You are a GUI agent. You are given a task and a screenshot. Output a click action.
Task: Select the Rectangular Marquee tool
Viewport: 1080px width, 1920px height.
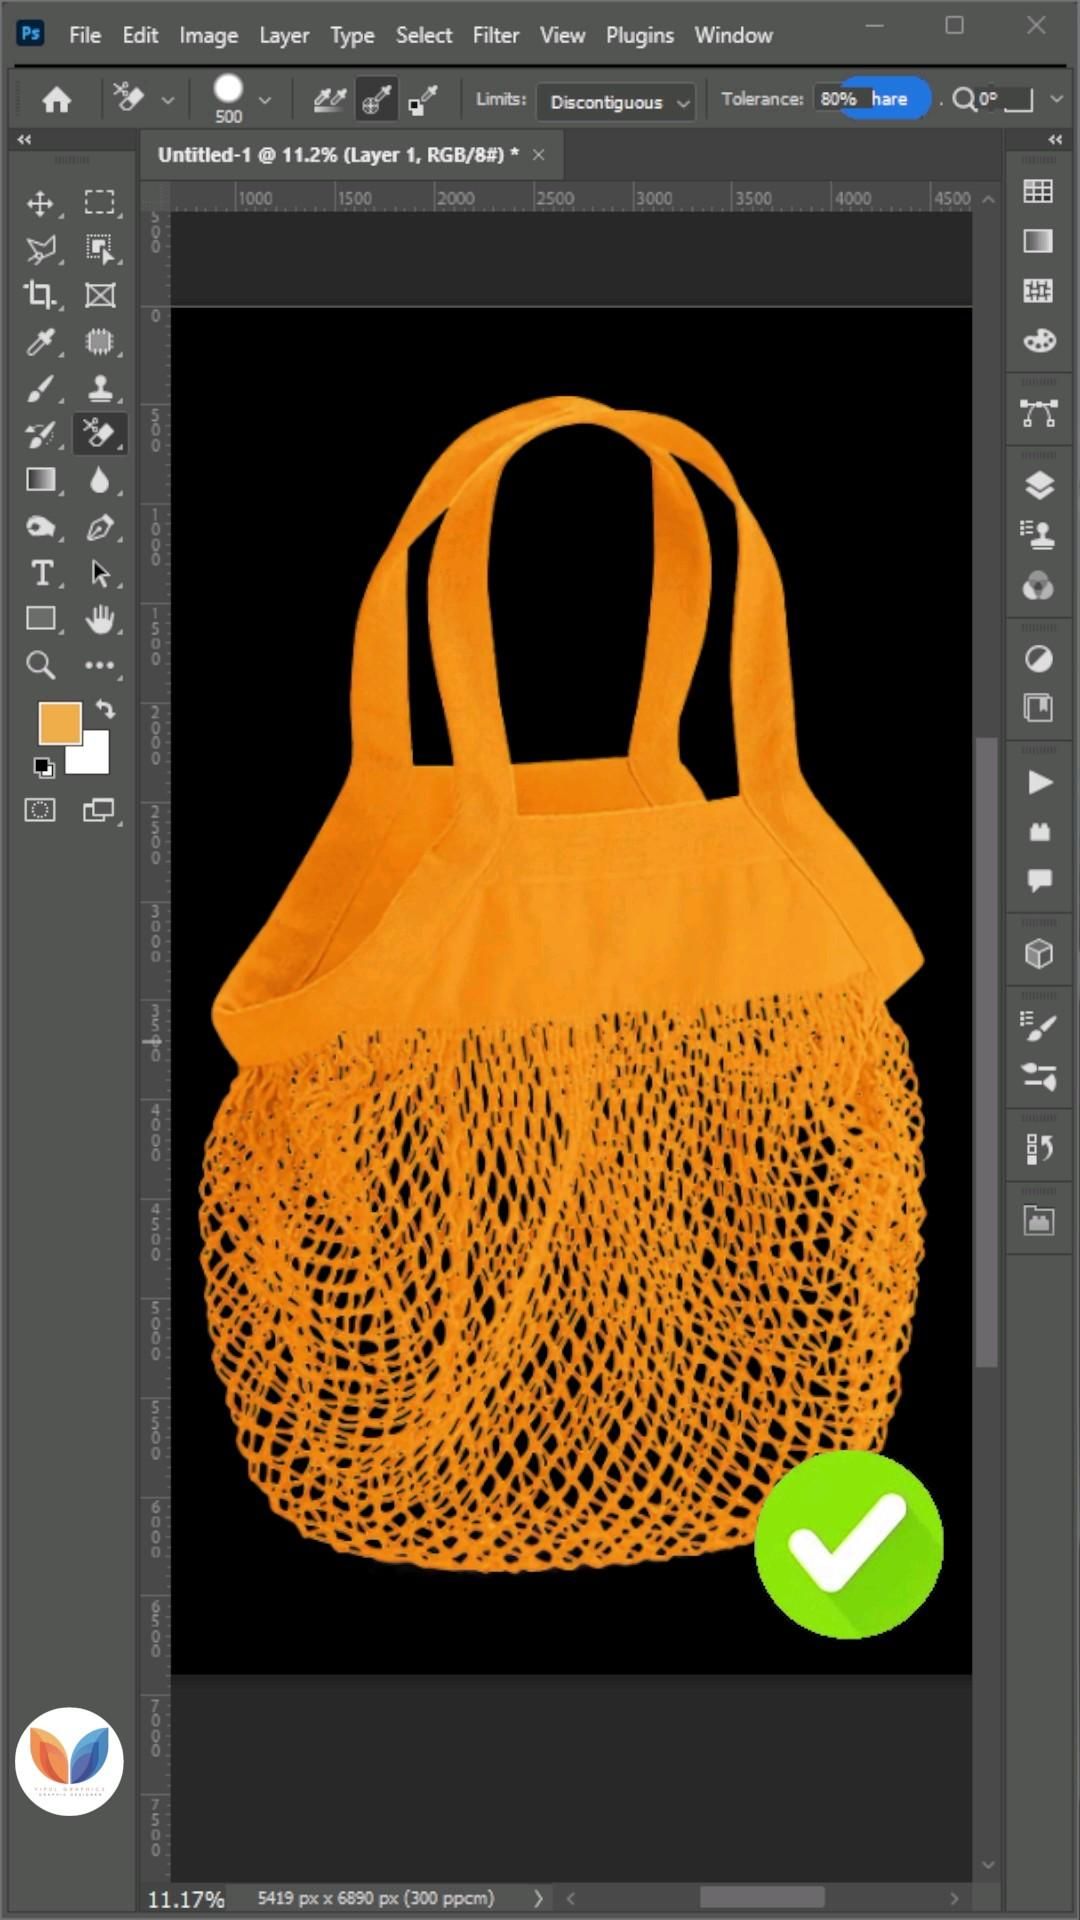point(99,203)
